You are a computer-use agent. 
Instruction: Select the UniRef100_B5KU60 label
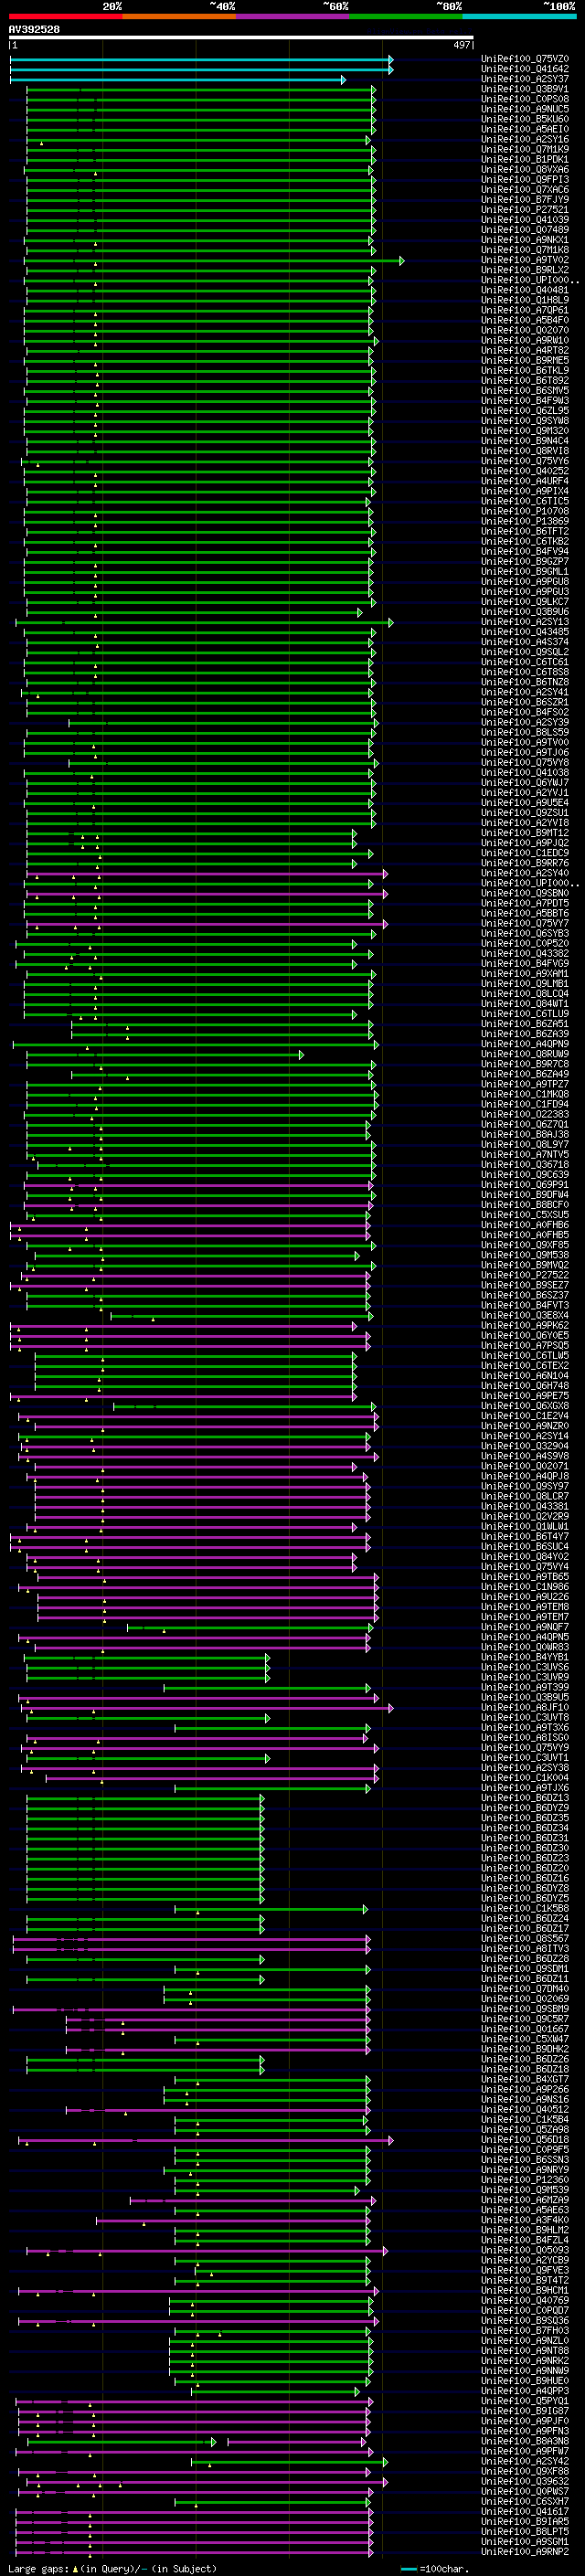point(525,119)
